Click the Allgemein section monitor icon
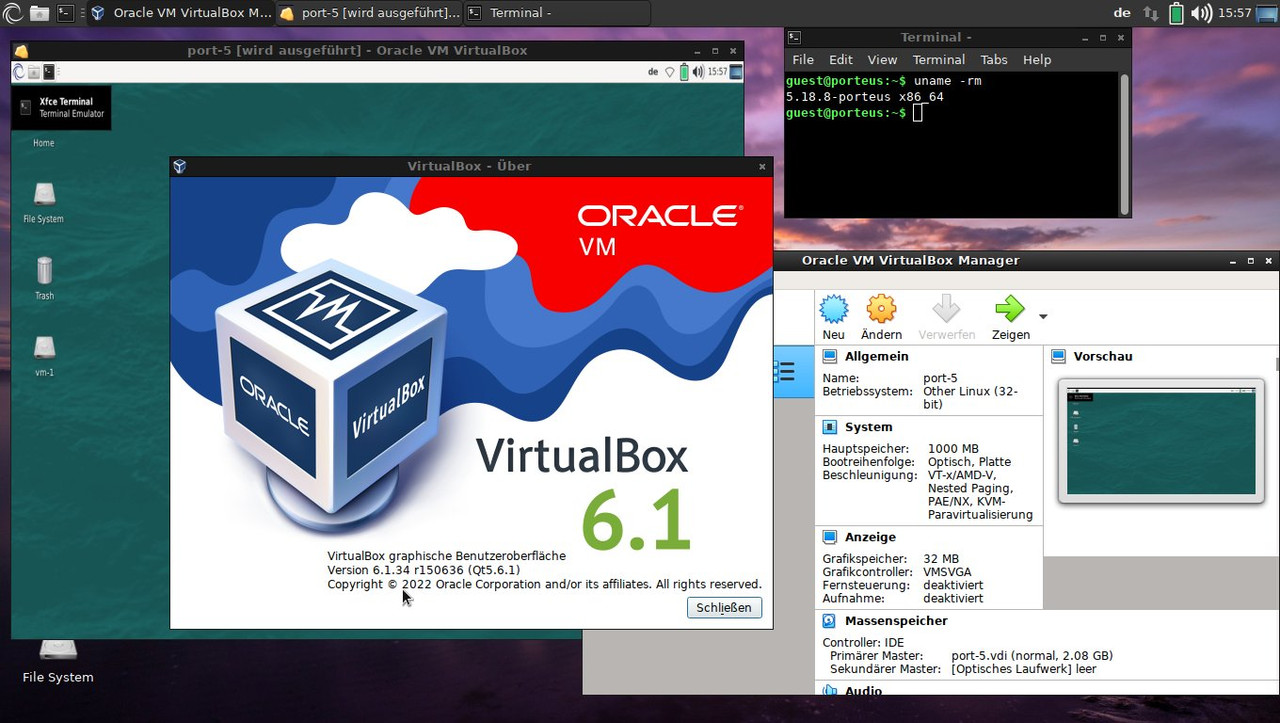1280x723 pixels. [x=829, y=357]
